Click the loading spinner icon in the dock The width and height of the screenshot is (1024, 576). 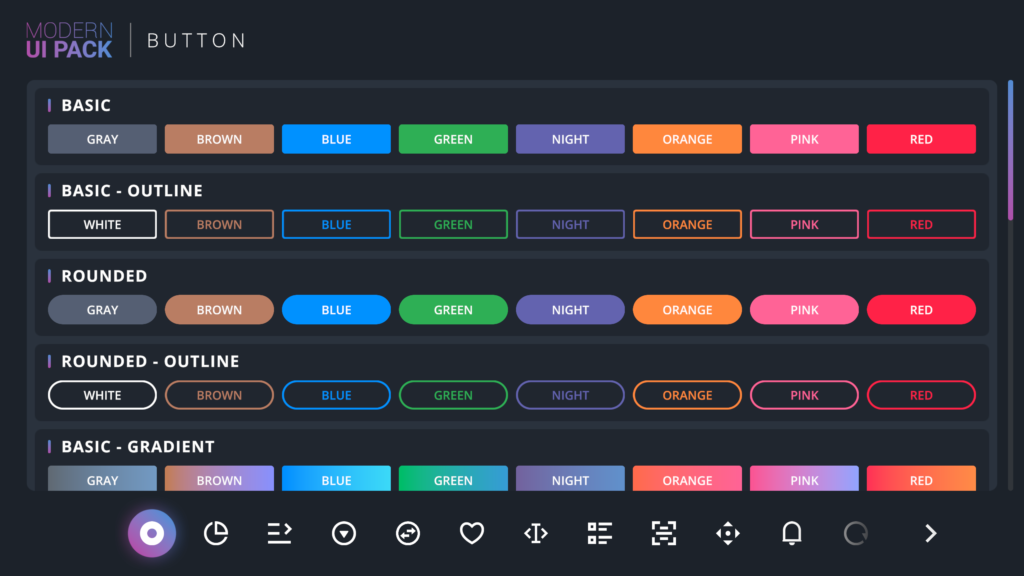click(855, 533)
